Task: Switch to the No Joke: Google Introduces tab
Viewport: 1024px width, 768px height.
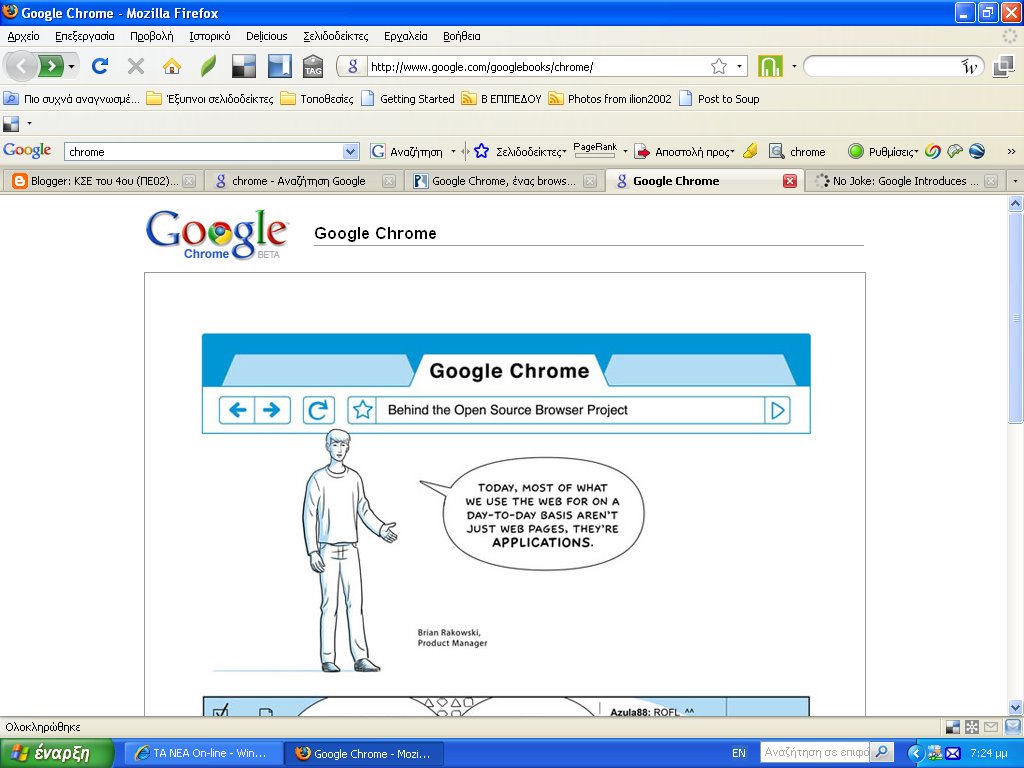Action: 905,181
